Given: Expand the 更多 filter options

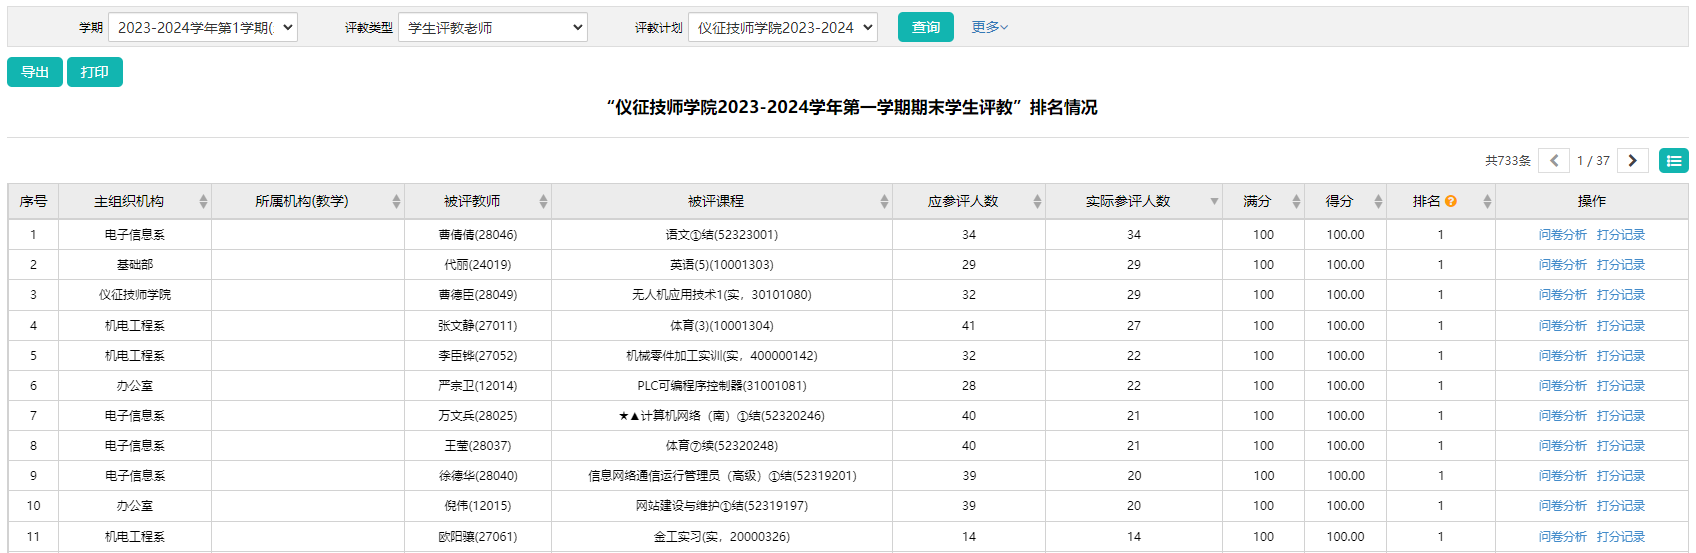Looking at the screenshot, I should pyautogui.click(x=989, y=28).
